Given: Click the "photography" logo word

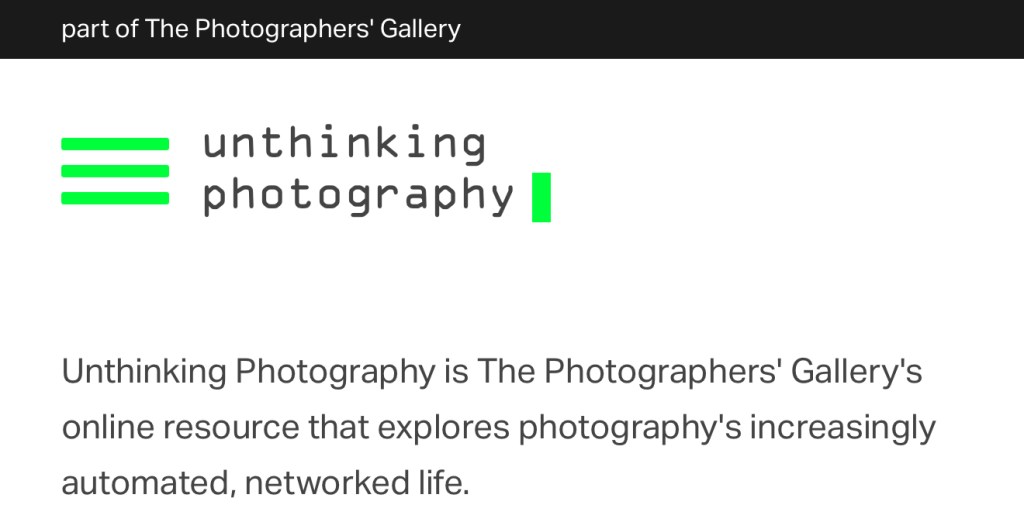Looking at the screenshot, I should [x=359, y=195].
